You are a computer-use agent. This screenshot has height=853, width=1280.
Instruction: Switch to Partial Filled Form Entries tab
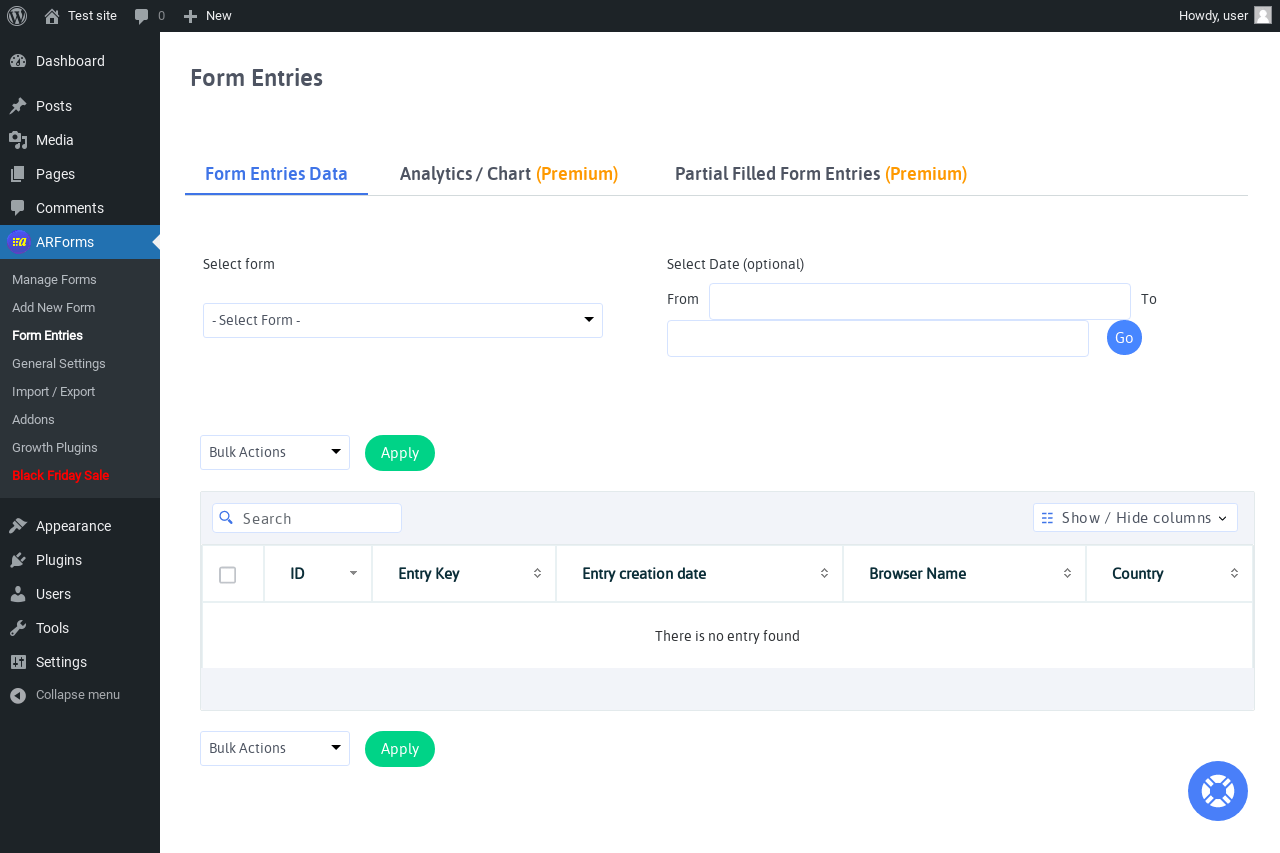[821, 174]
